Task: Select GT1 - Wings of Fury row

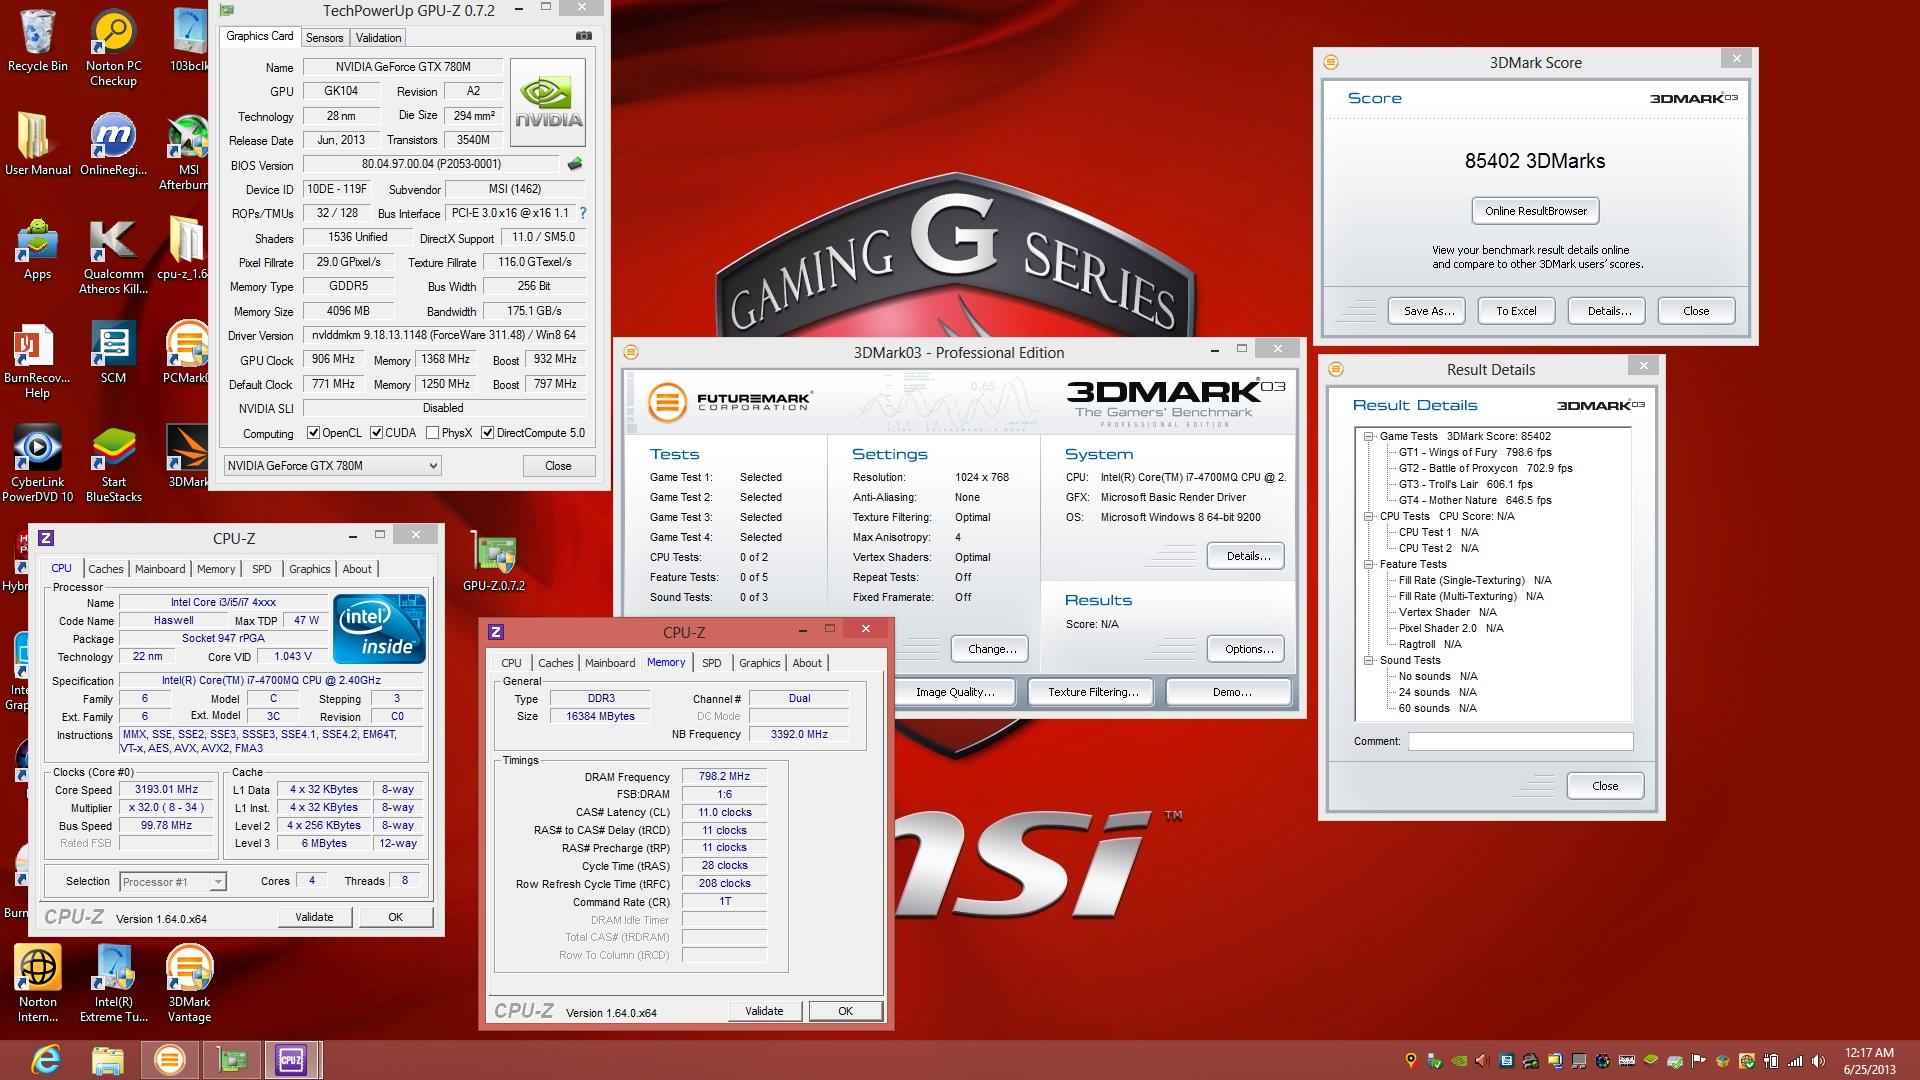Action: (x=1475, y=452)
